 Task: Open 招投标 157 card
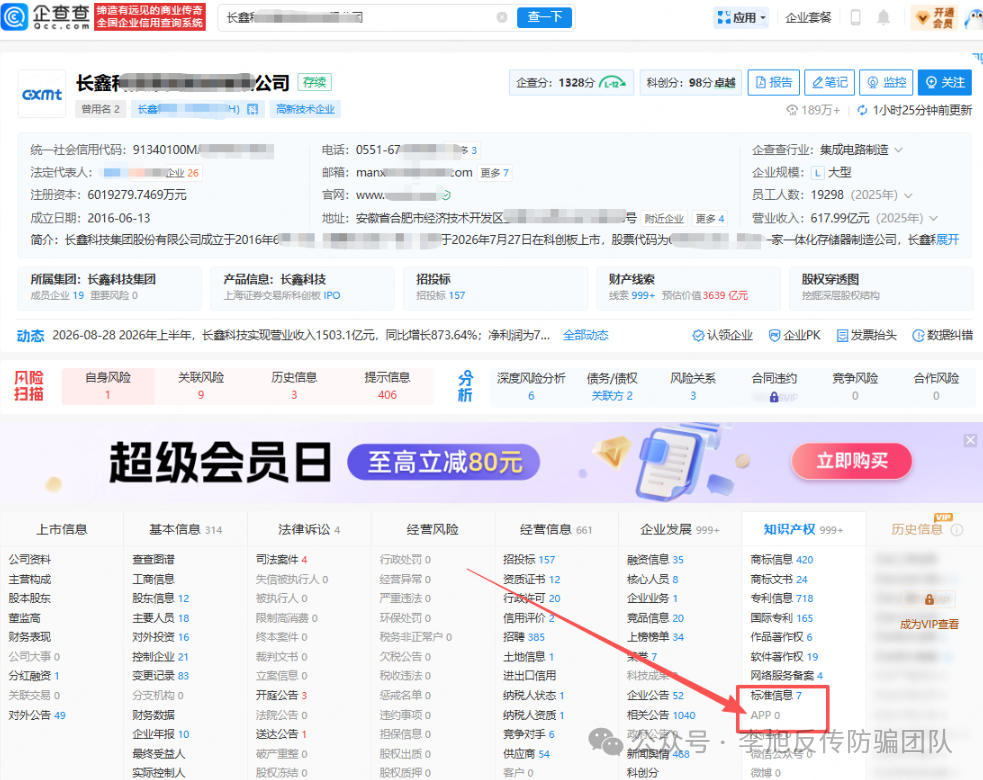(495, 287)
